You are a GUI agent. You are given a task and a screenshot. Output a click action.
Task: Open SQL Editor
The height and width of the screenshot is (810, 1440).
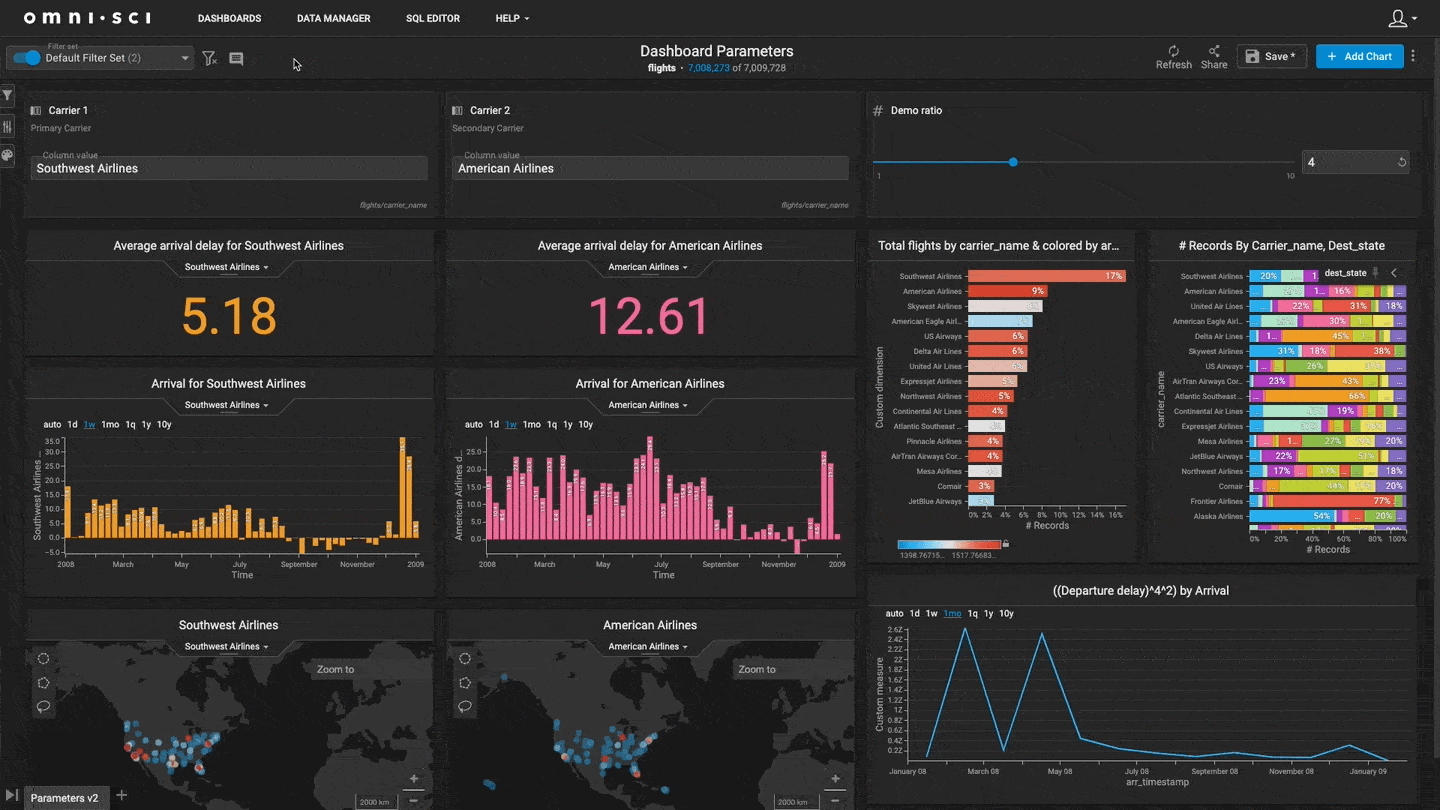pos(433,18)
